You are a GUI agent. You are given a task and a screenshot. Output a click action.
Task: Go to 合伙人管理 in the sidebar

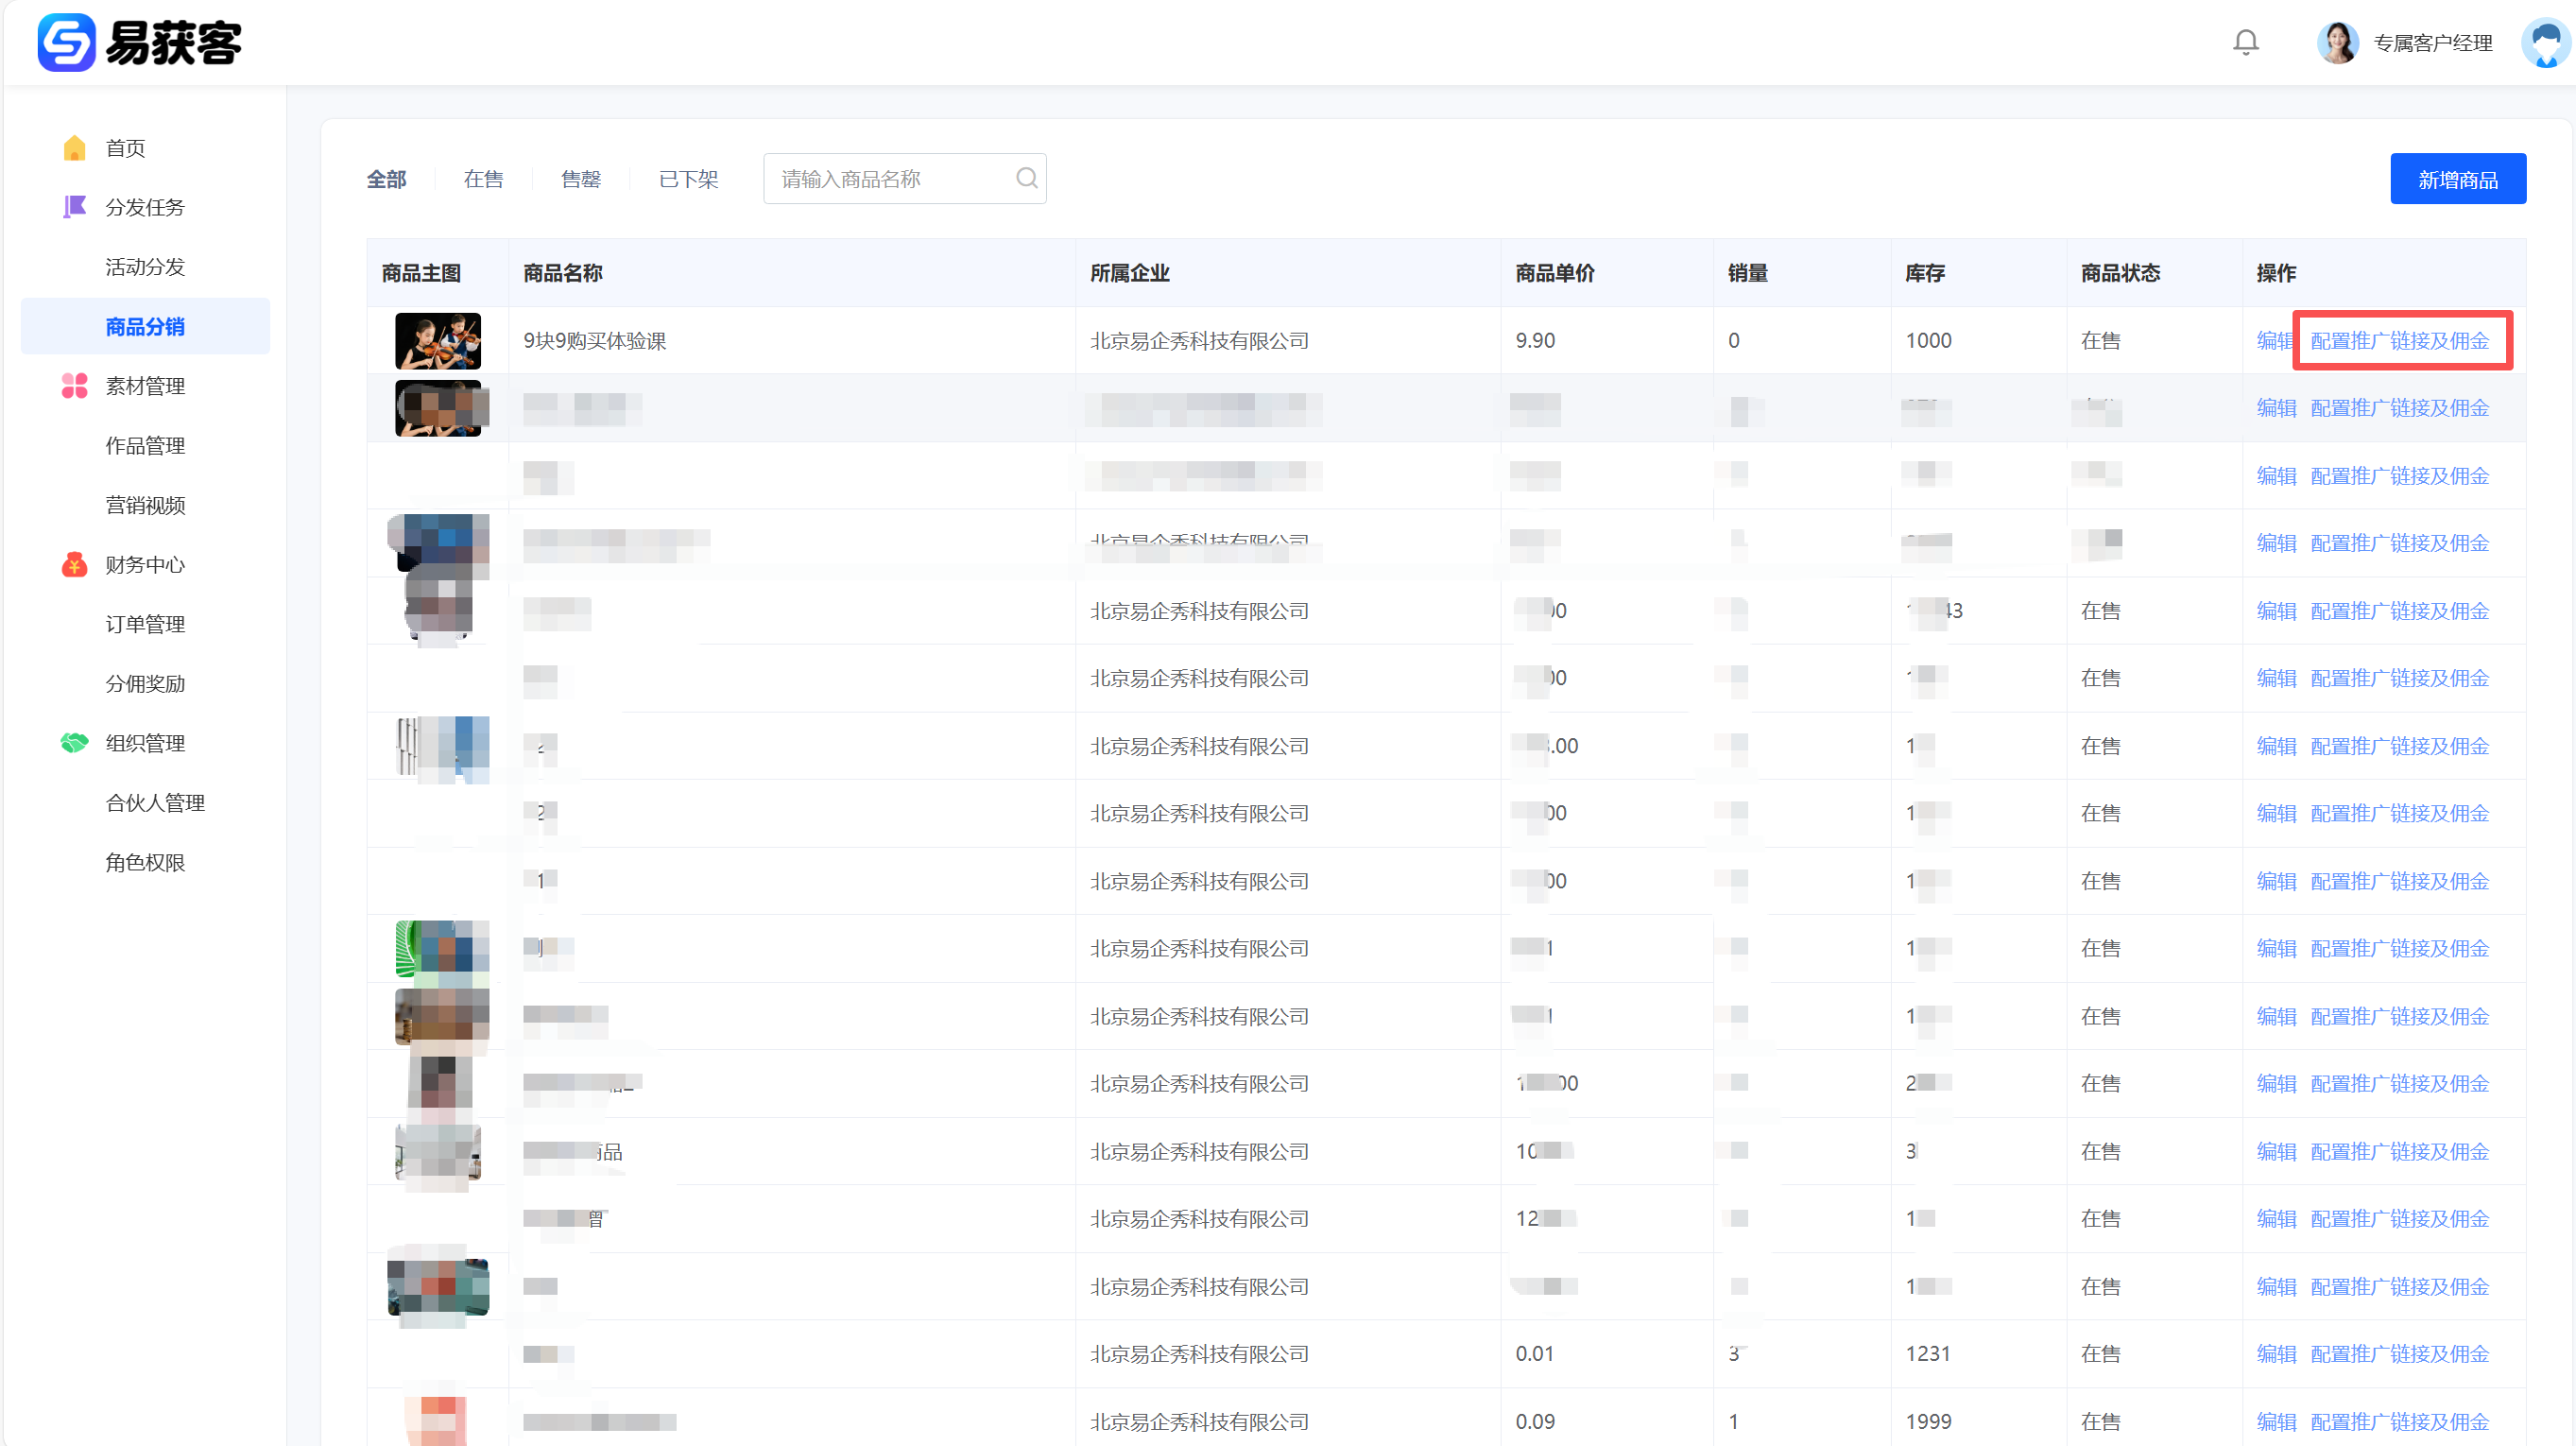point(155,803)
